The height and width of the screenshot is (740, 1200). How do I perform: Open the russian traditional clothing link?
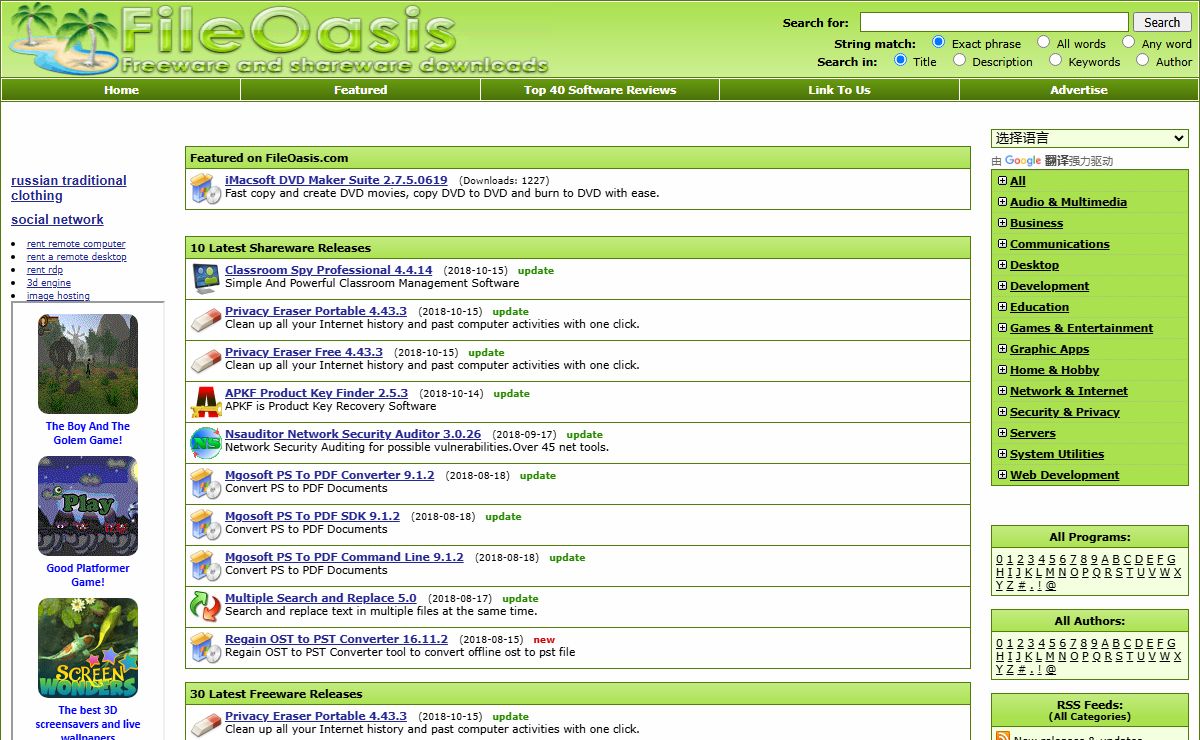69,188
